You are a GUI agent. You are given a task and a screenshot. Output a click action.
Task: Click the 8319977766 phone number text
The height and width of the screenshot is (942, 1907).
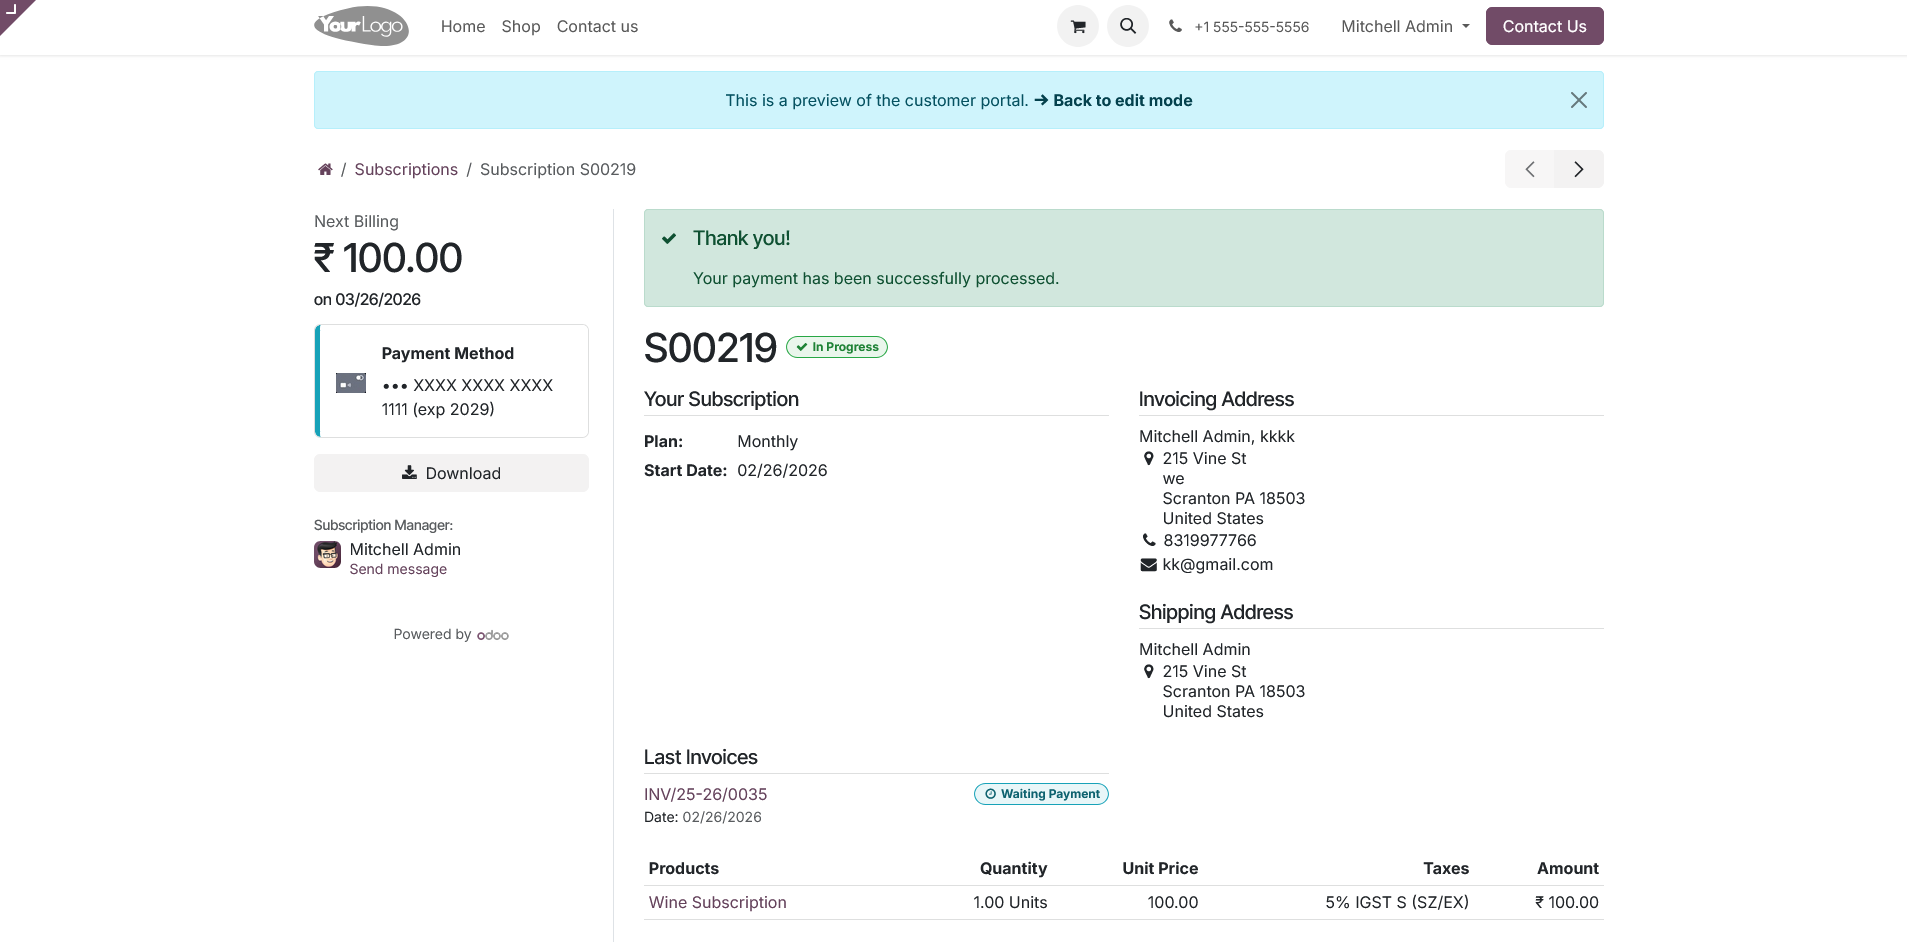tap(1209, 540)
